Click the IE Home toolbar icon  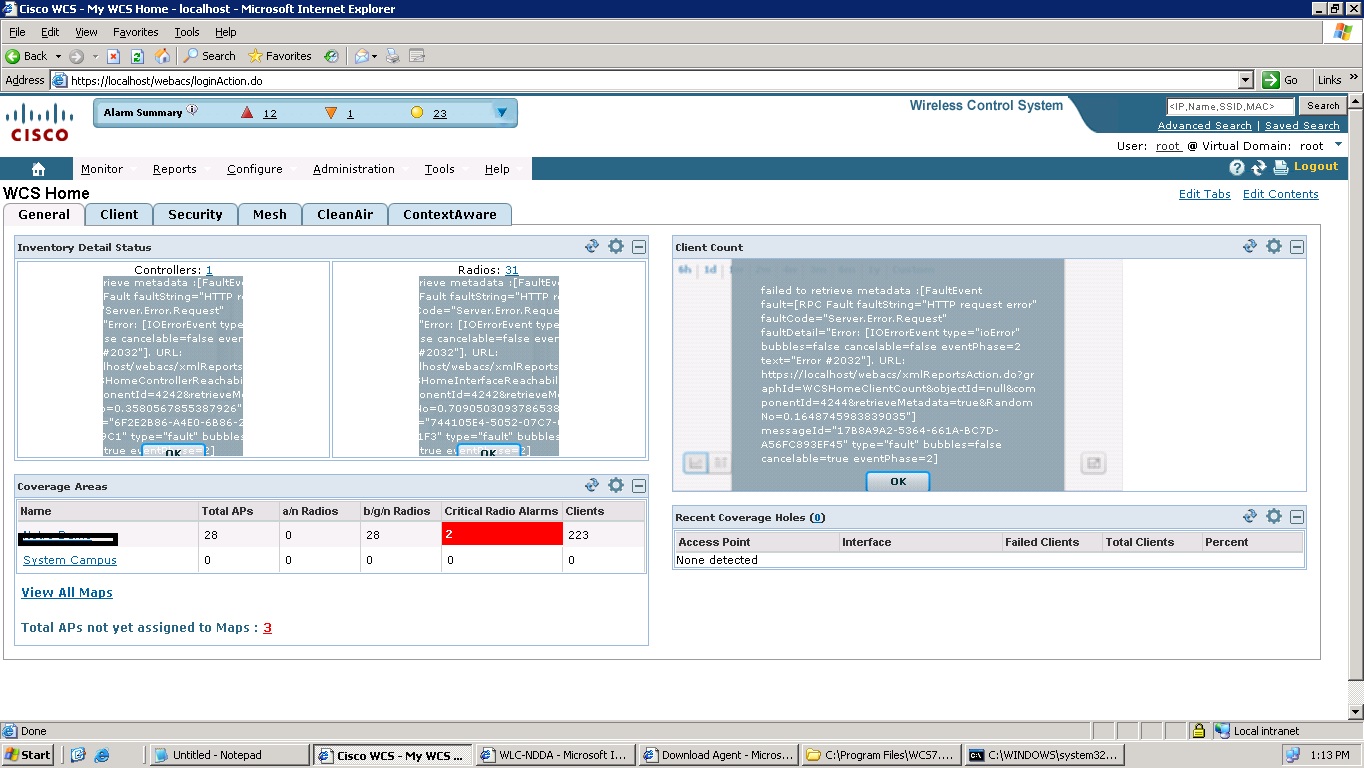click(x=163, y=56)
